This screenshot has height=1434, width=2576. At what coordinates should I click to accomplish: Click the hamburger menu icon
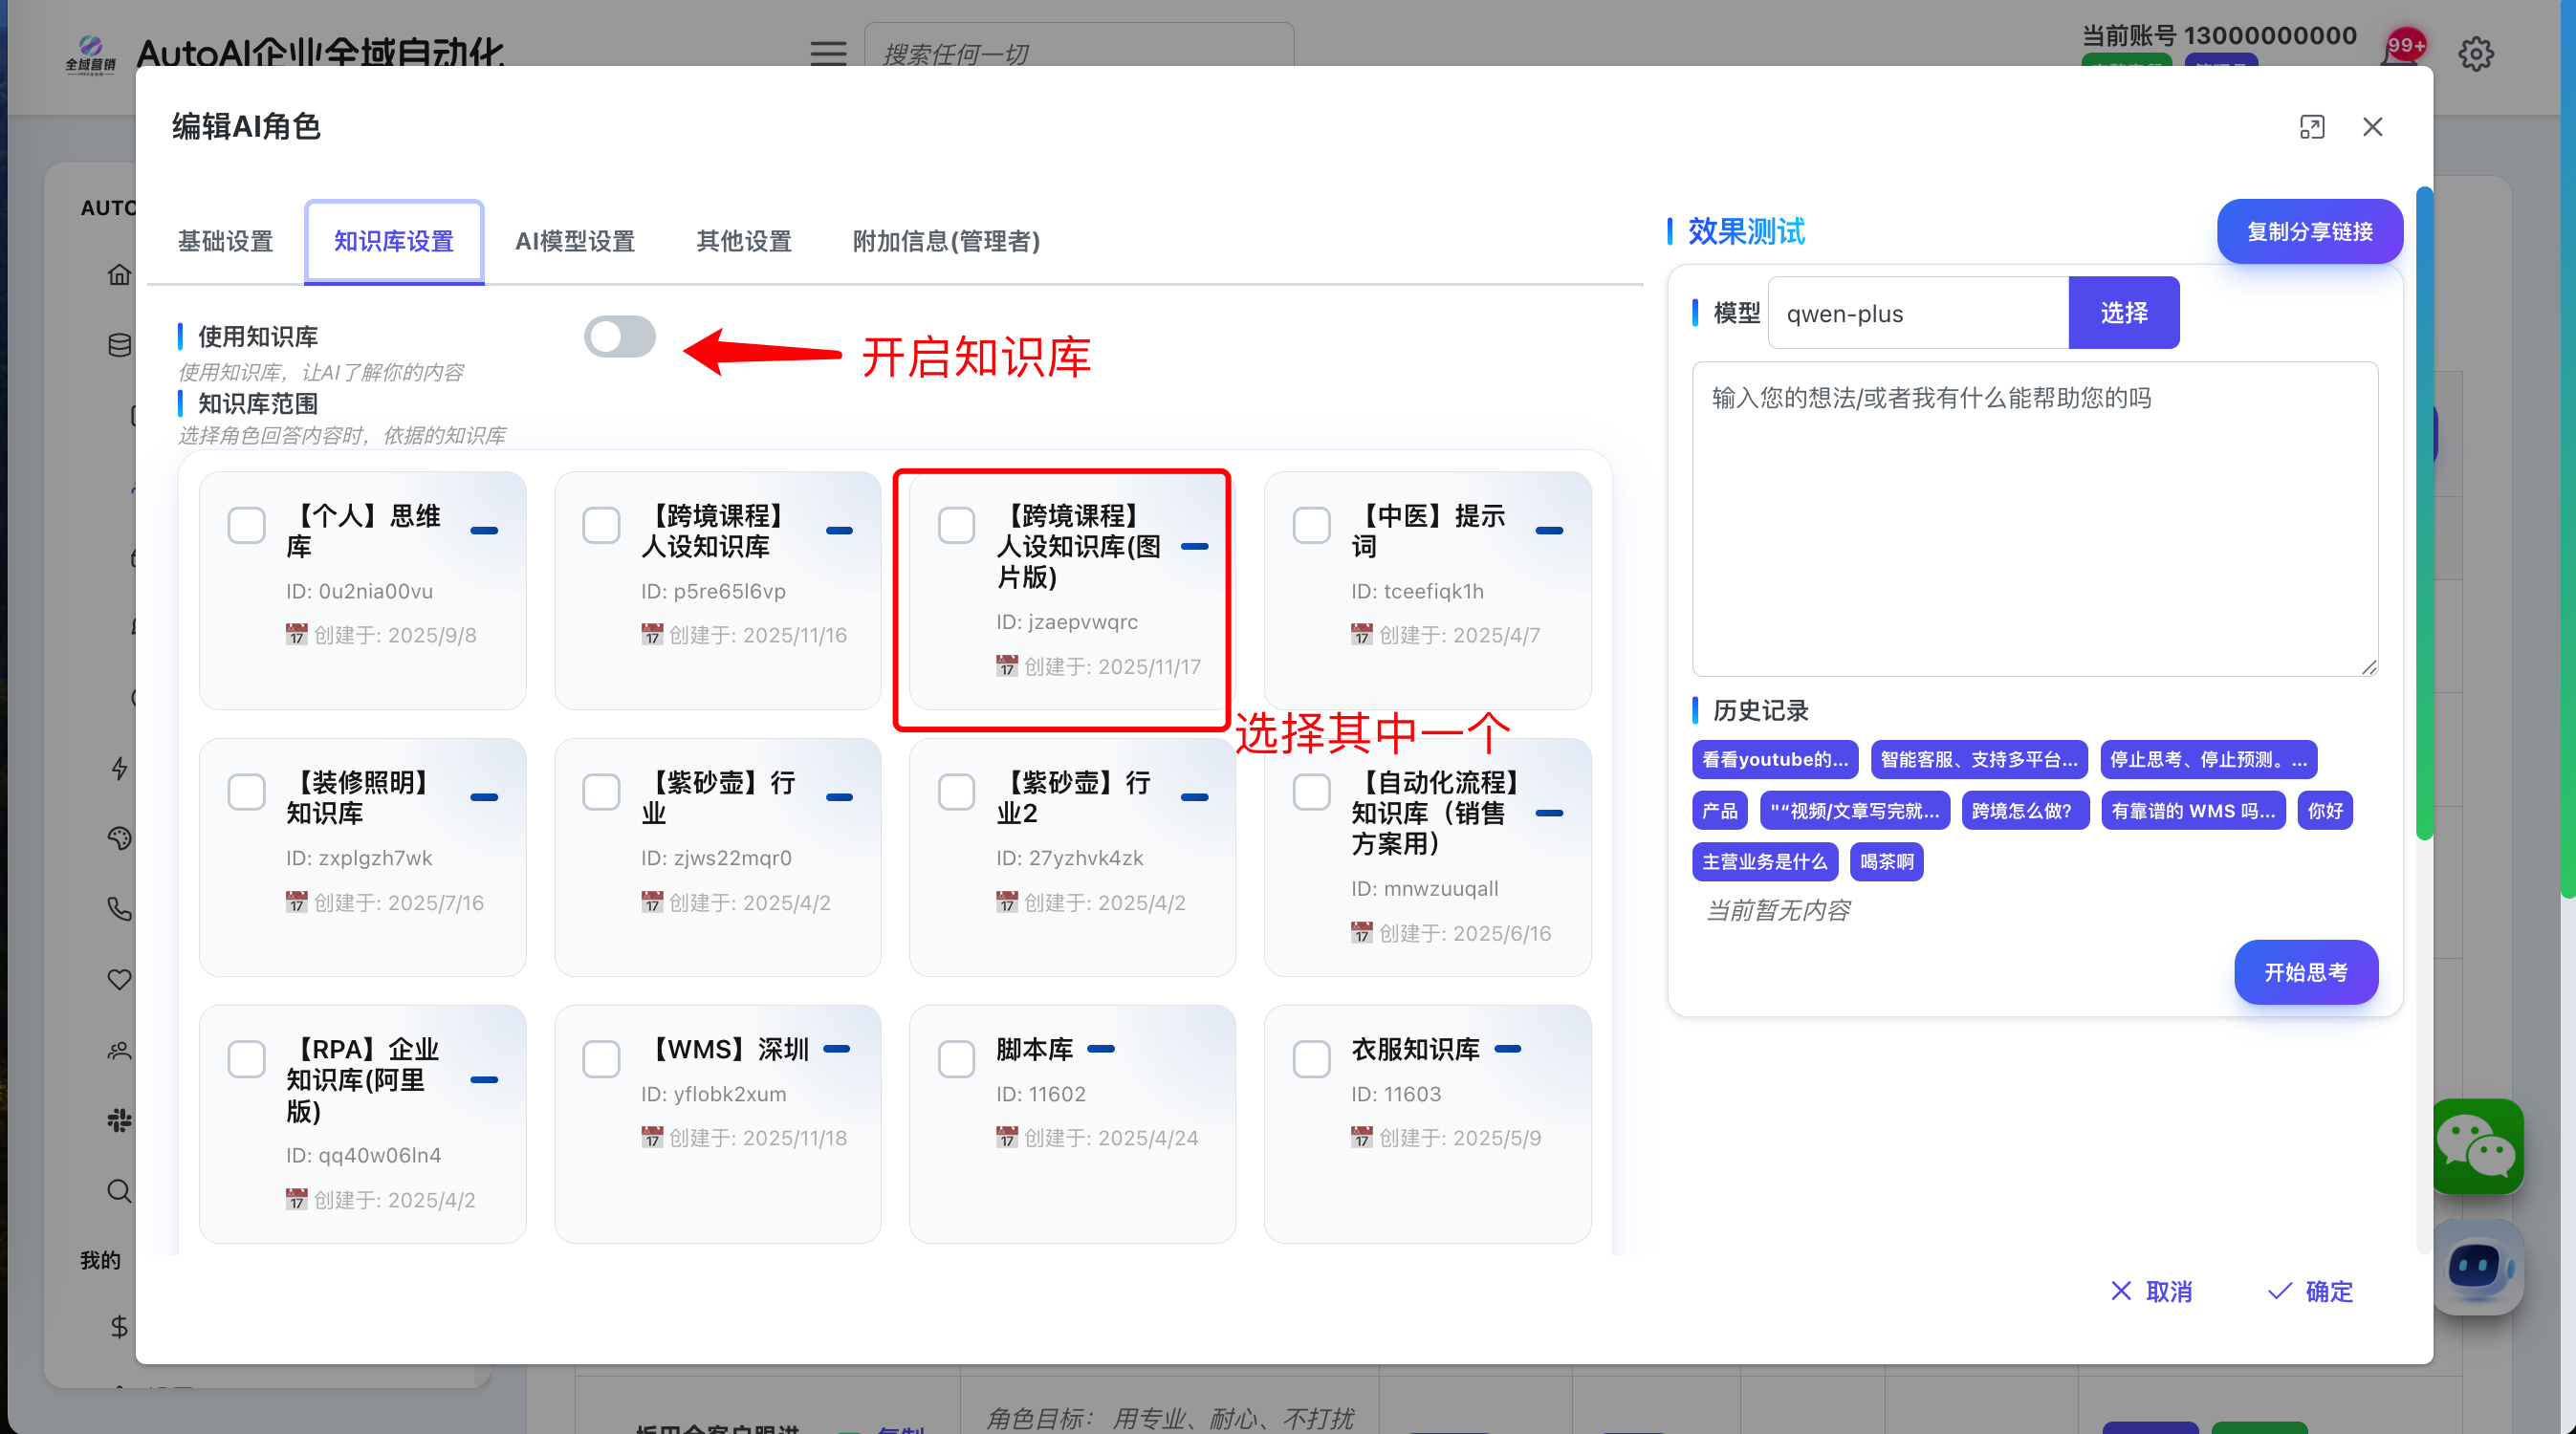(827, 52)
